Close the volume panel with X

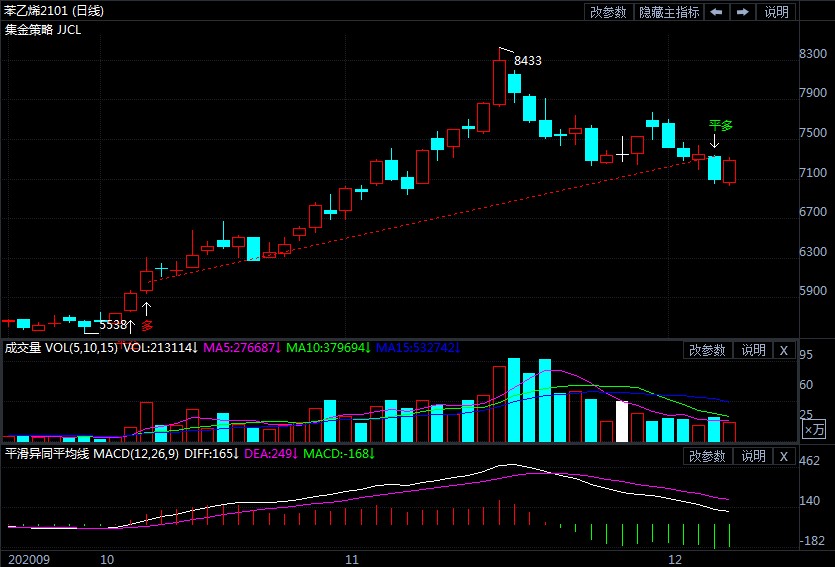coord(783,350)
